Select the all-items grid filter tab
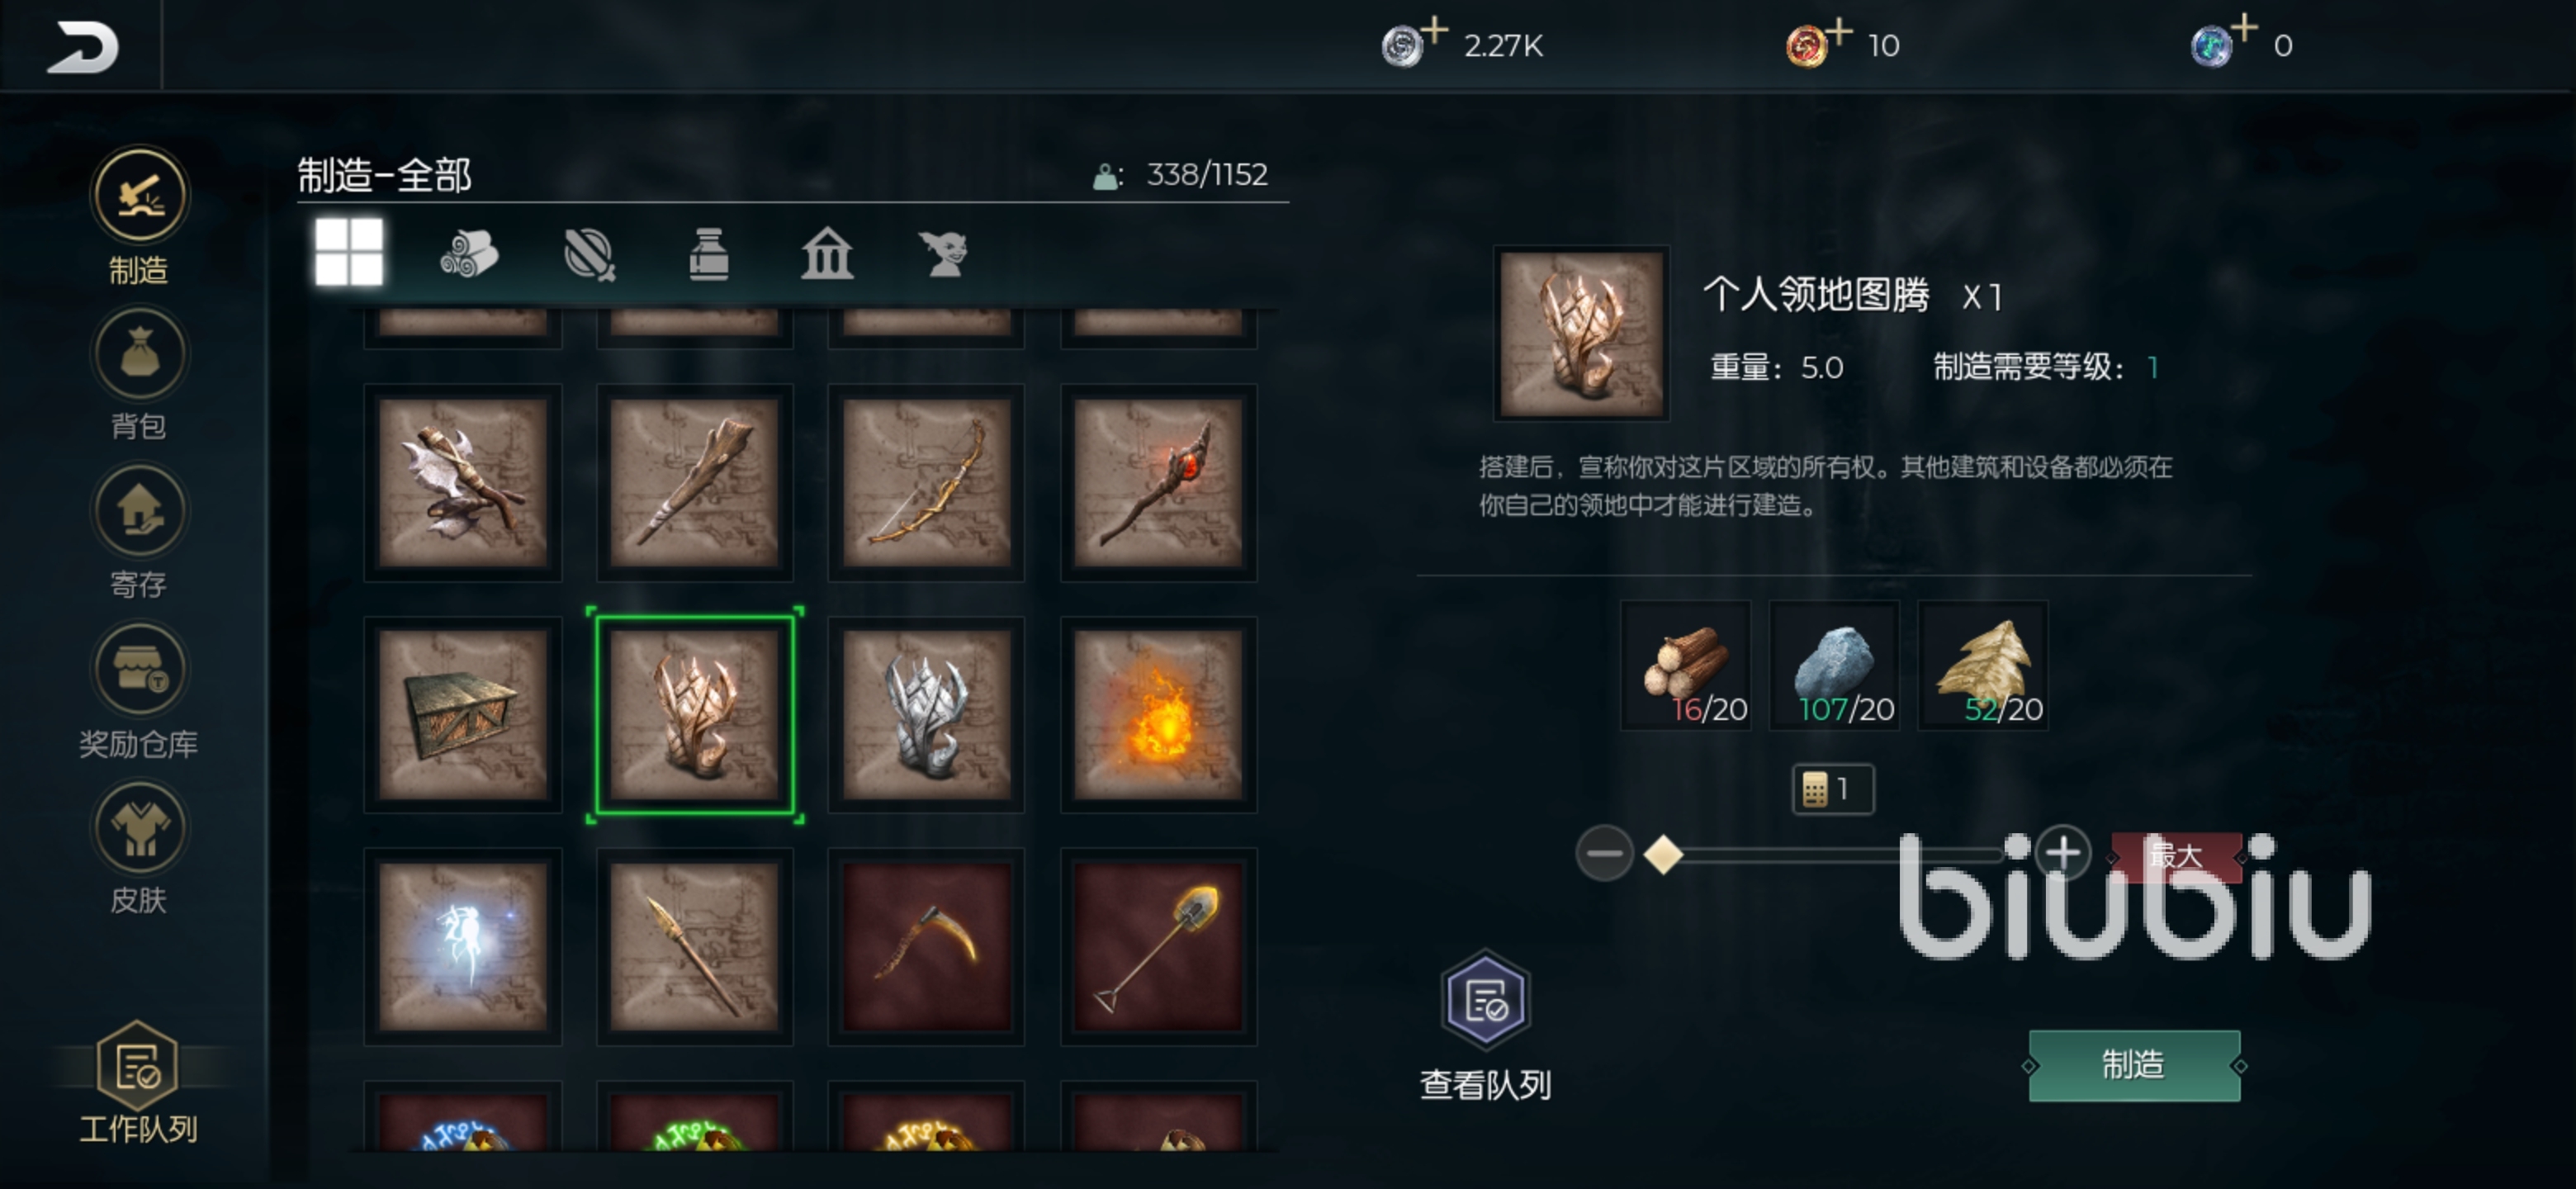 pyautogui.click(x=349, y=252)
